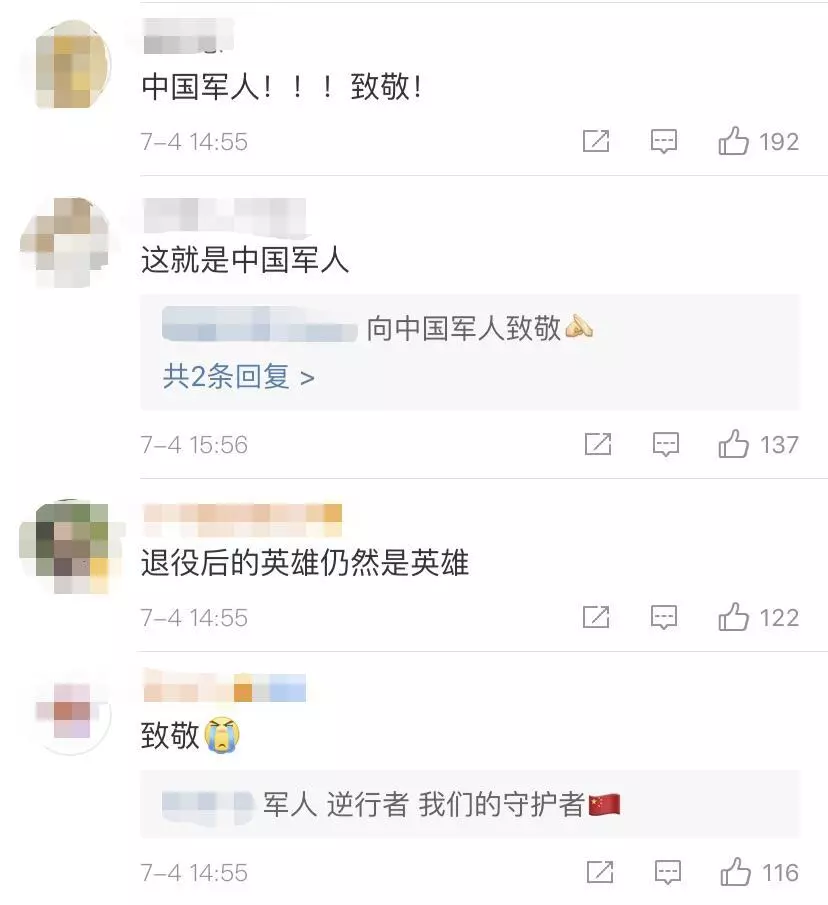The width and height of the screenshot is (828, 905).
Task: Expand 共2条回复 replies thread
Action: click(x=238, y=377)
